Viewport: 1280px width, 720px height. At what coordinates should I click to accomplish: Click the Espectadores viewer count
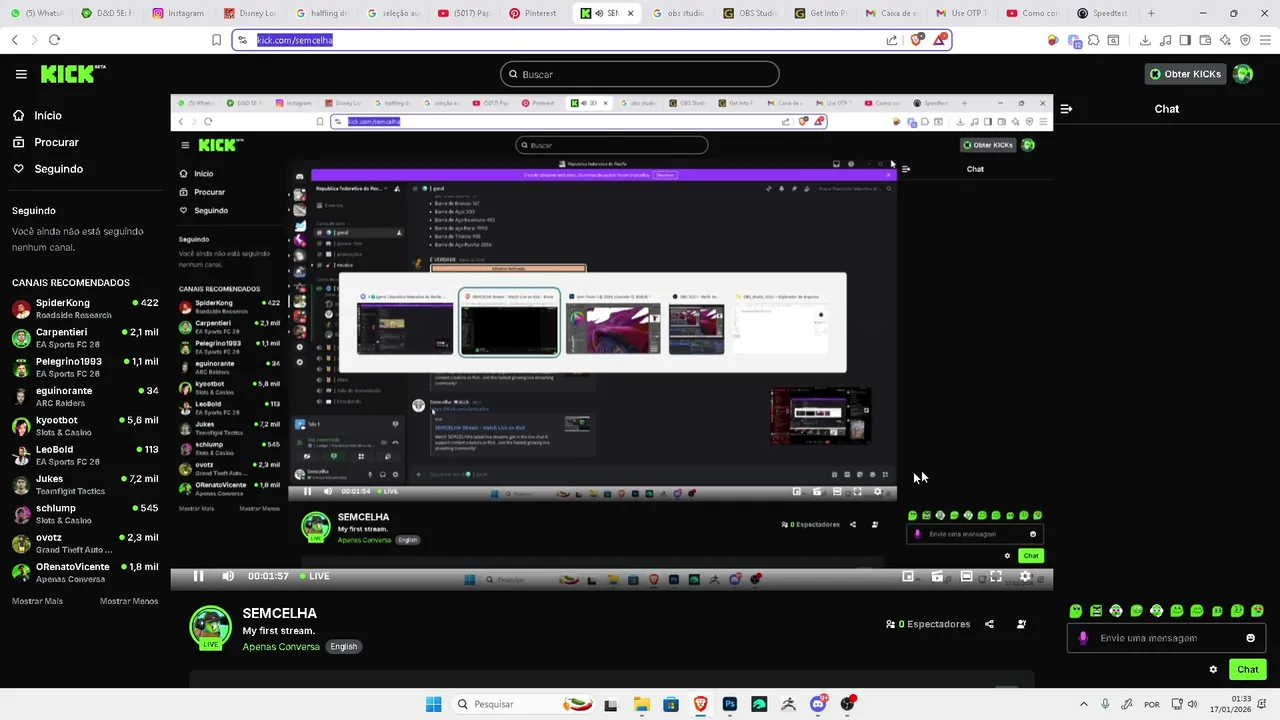point(928,624)
